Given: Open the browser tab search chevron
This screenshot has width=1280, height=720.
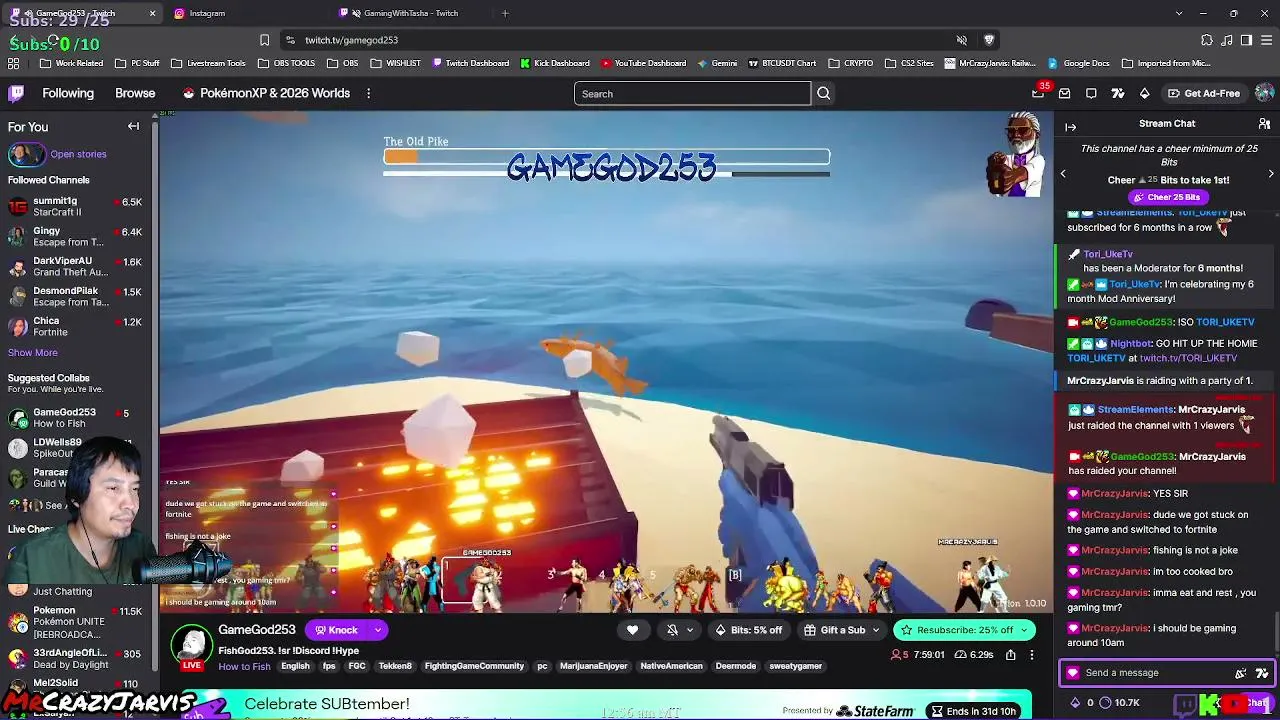Looking at the screenshot, I should point(1179,13).
